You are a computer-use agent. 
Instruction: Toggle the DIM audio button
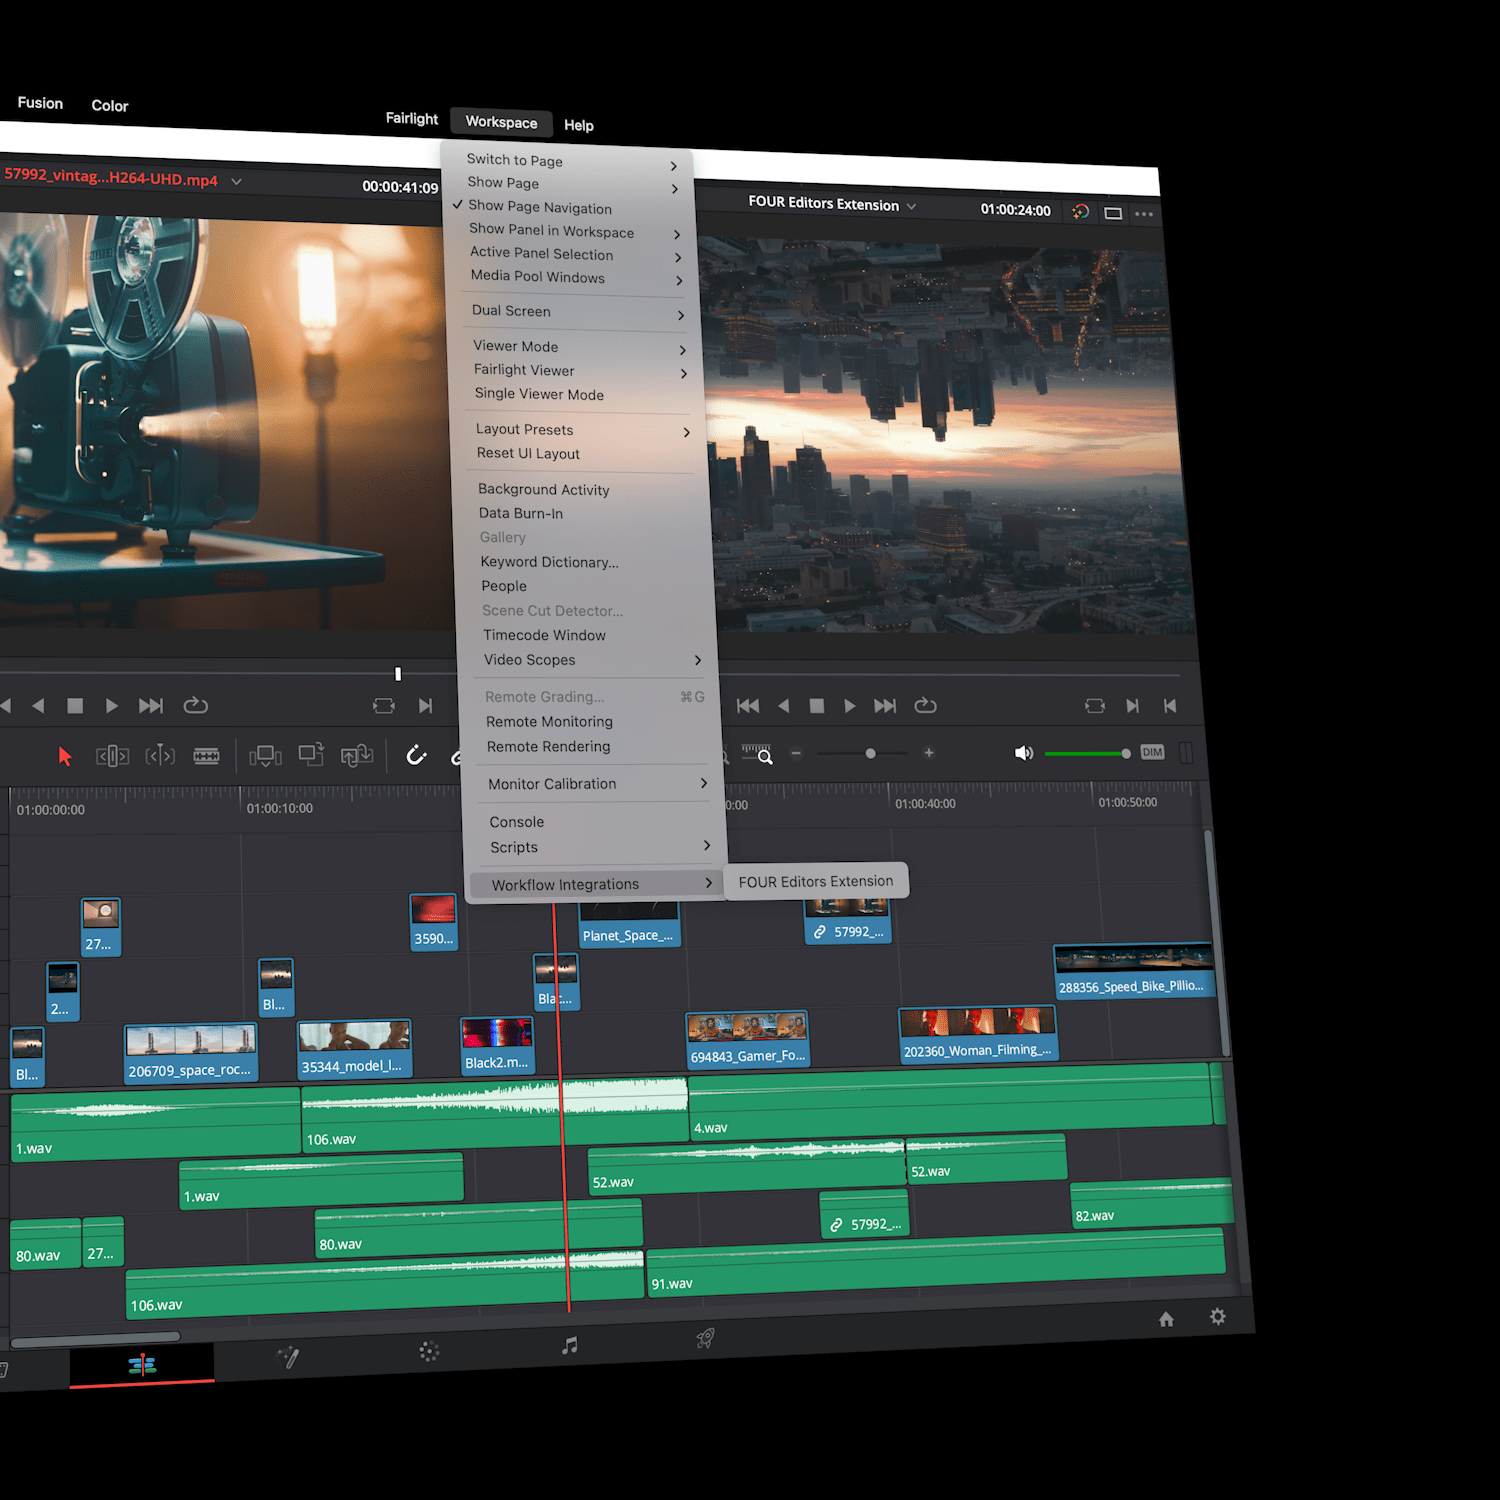pyautogui.click(x=1152, y=752)
